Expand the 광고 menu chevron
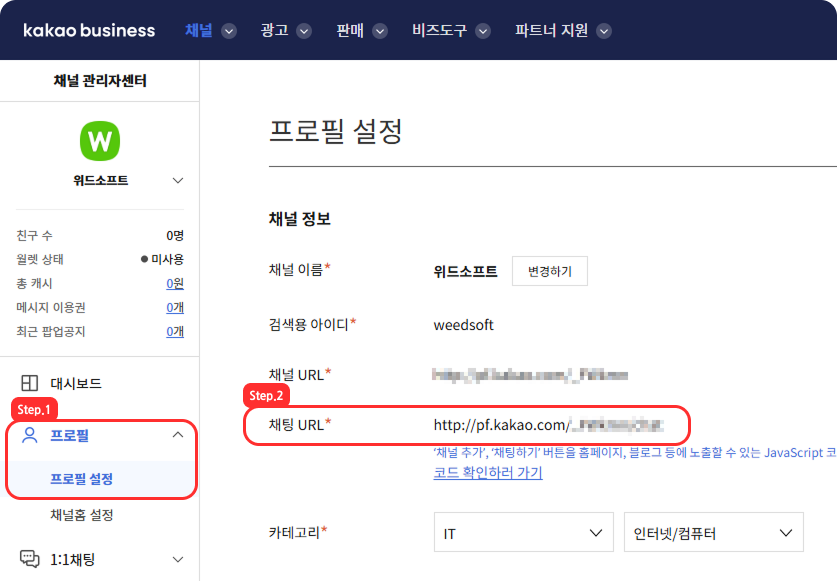The width and height of the screenshot is (837, 581). tap(304, 32)
